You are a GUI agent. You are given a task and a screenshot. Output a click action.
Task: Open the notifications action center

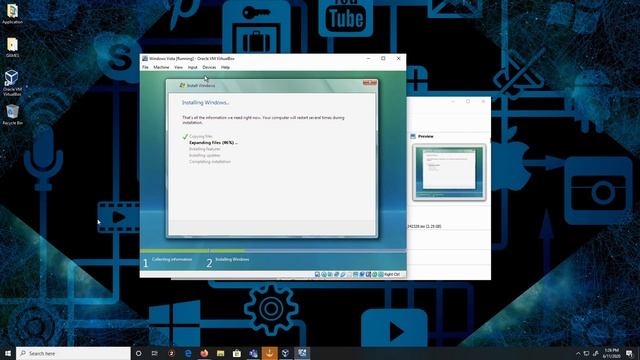tap(629, 353)
